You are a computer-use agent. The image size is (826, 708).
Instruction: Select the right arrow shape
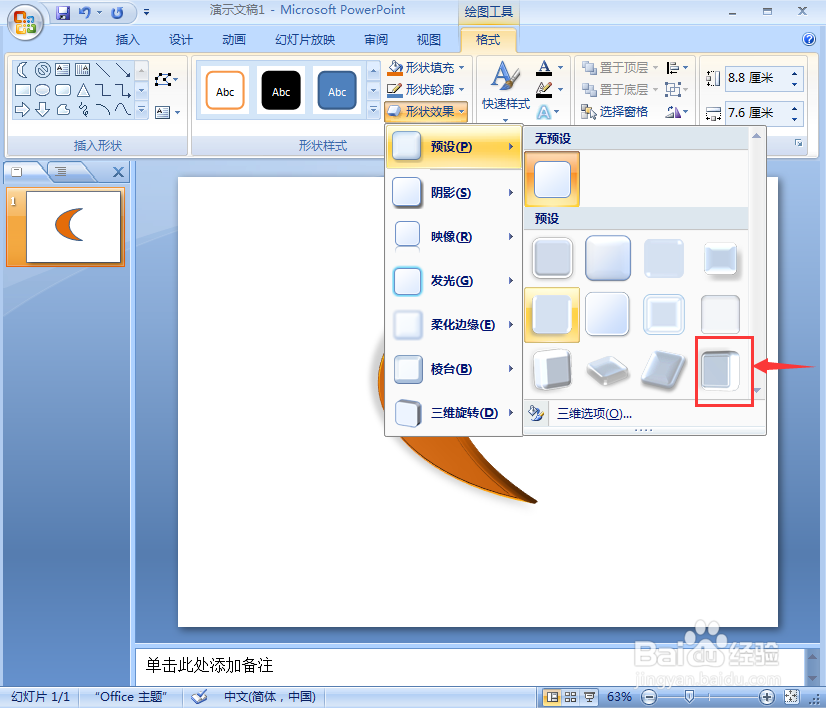click(x=22, y=110)
